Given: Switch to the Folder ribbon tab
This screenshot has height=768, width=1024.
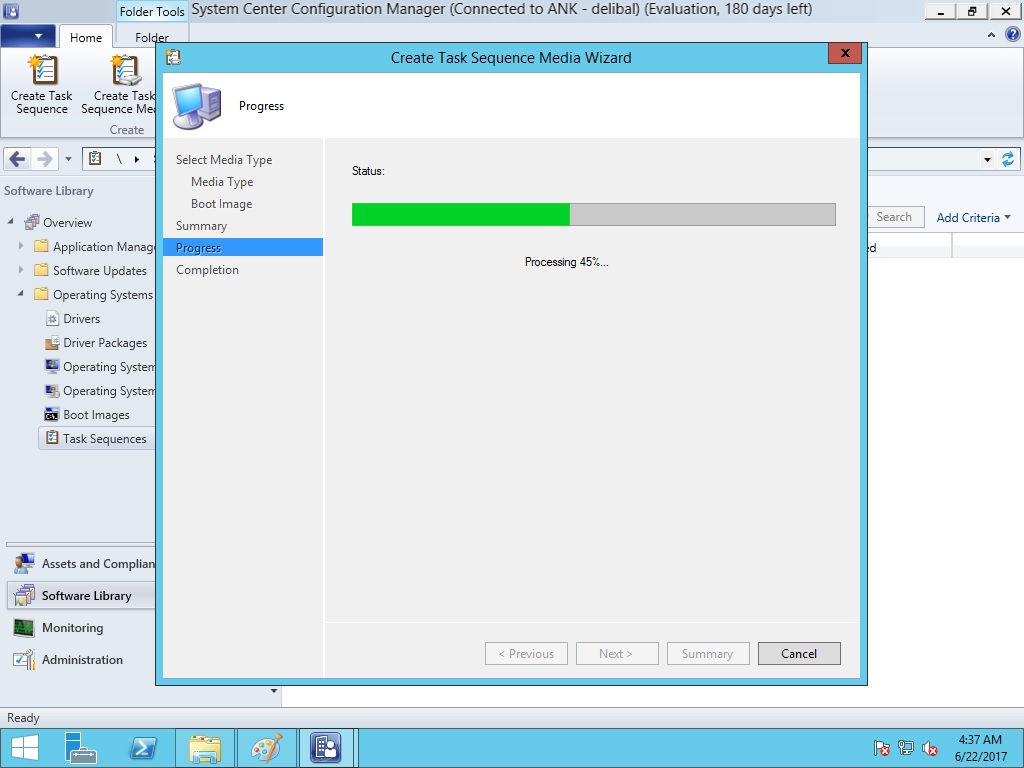Looking at the screenshot, I should pos(152,38).
